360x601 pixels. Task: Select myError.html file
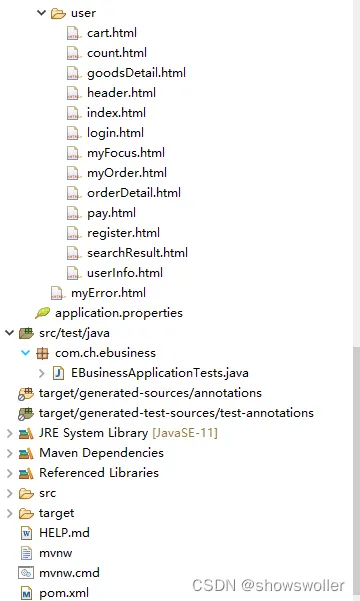(108, 293)
